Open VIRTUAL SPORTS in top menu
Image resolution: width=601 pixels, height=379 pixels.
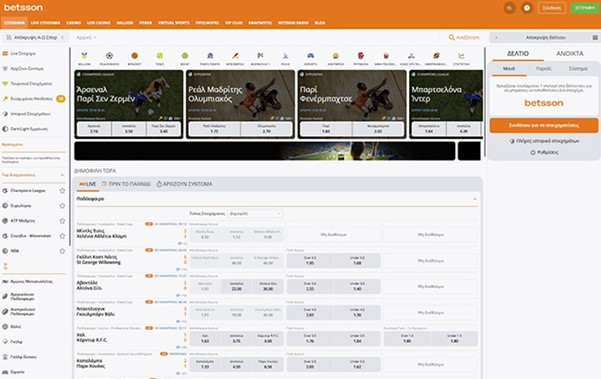pyautogui.click(x=174, y=23)
